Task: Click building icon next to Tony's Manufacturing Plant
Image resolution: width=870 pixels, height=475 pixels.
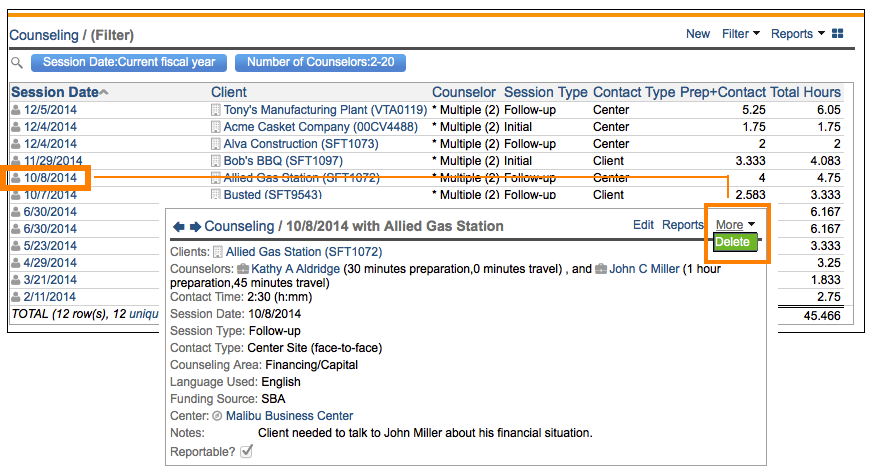Action: (216, 110)
